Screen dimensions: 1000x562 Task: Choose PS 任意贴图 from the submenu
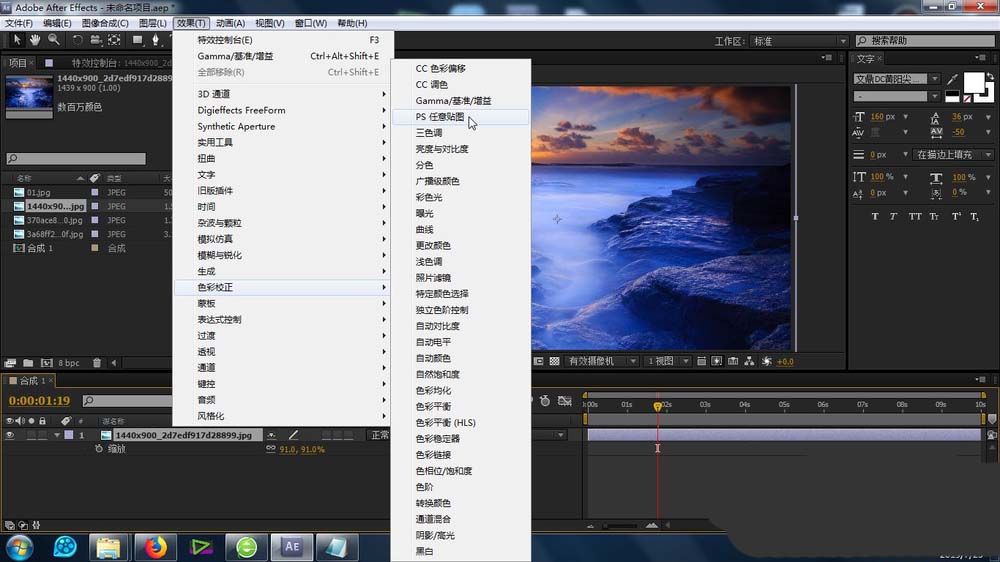[440, 117]
